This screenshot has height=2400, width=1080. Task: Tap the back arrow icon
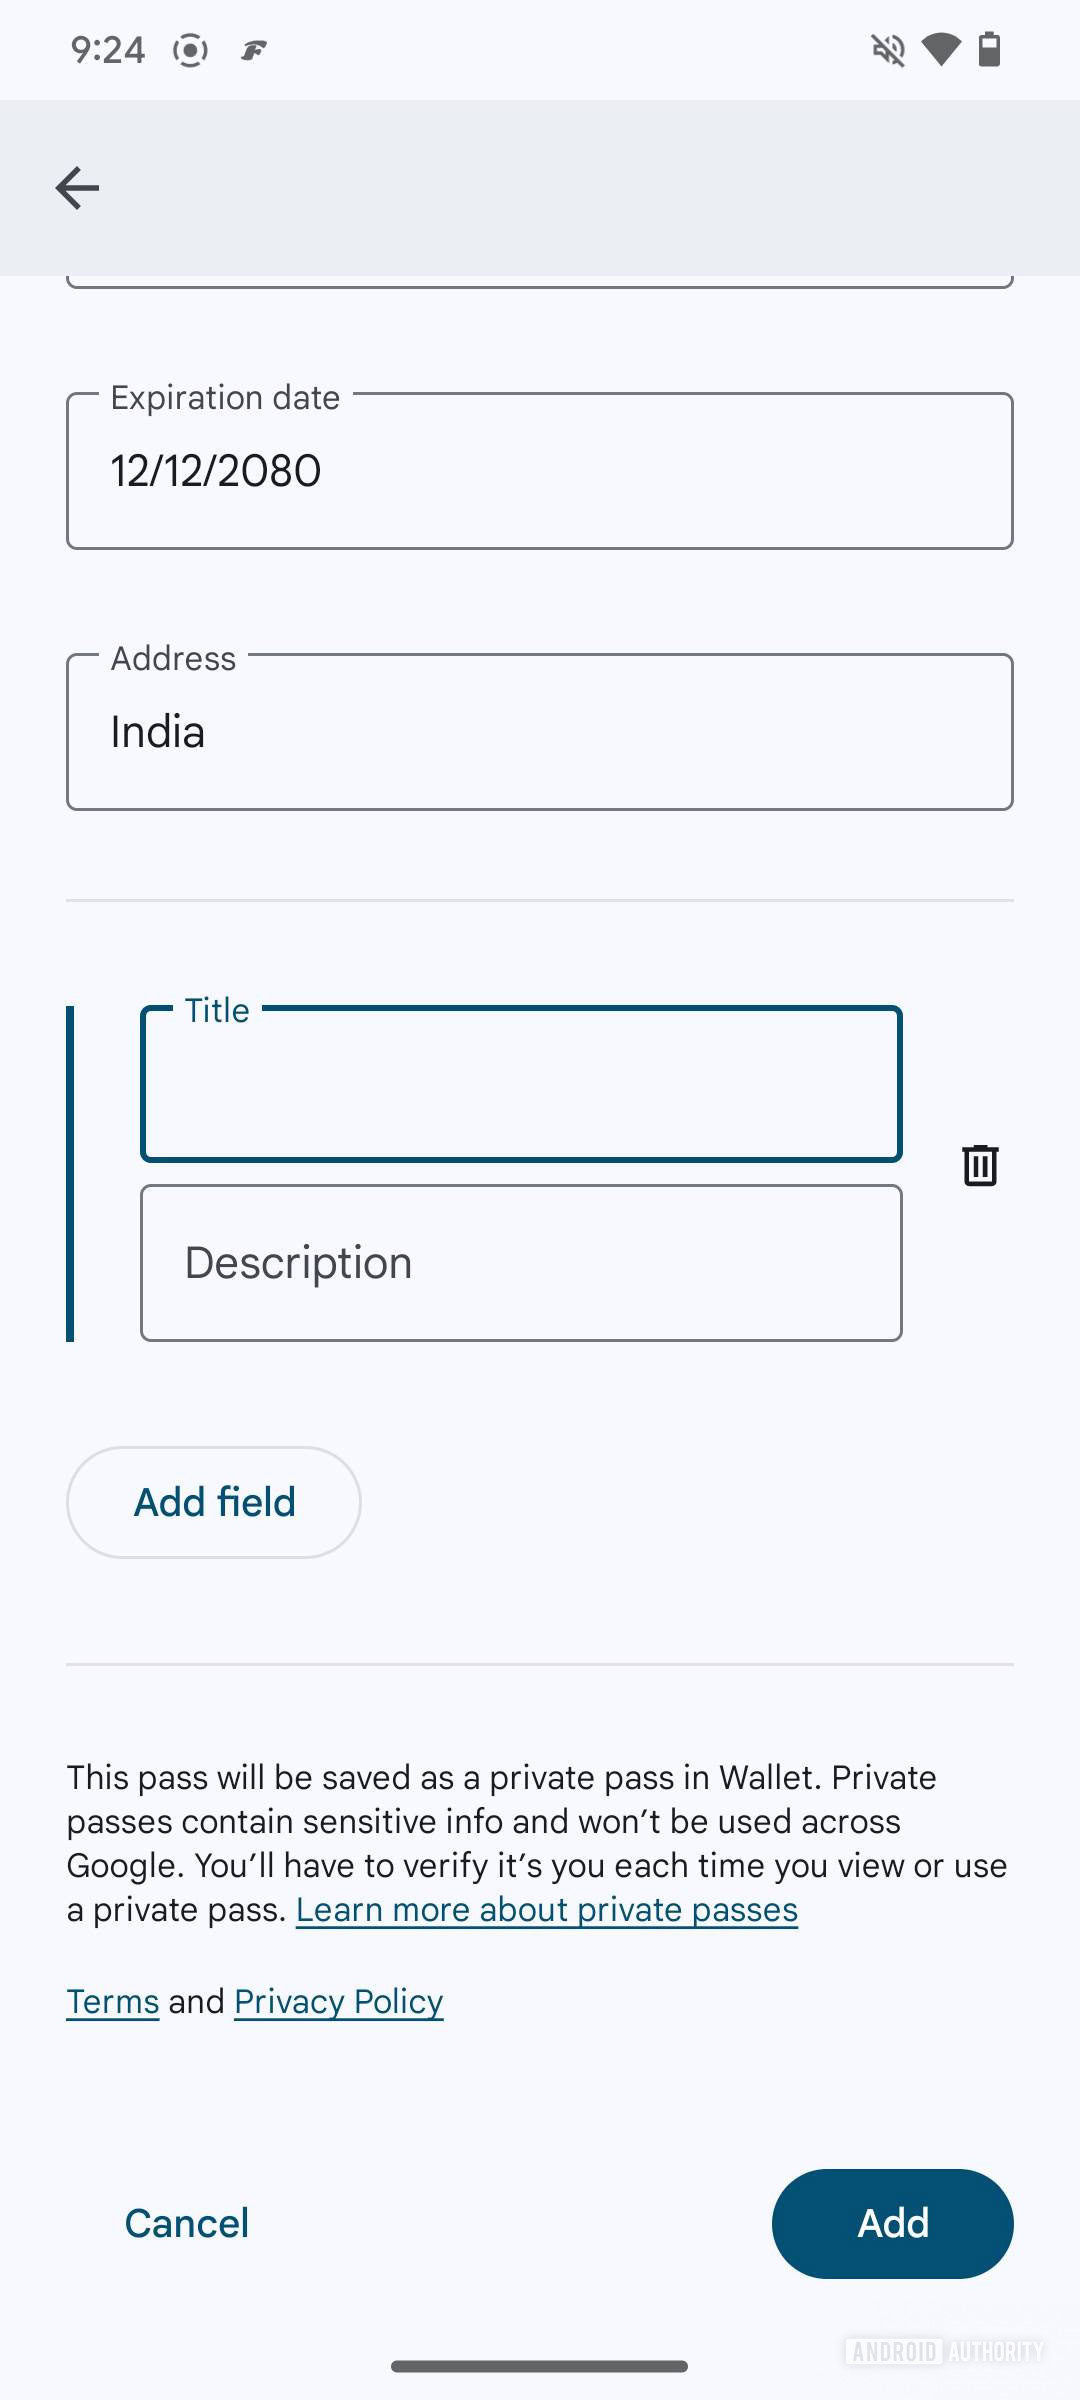(77, 188)
